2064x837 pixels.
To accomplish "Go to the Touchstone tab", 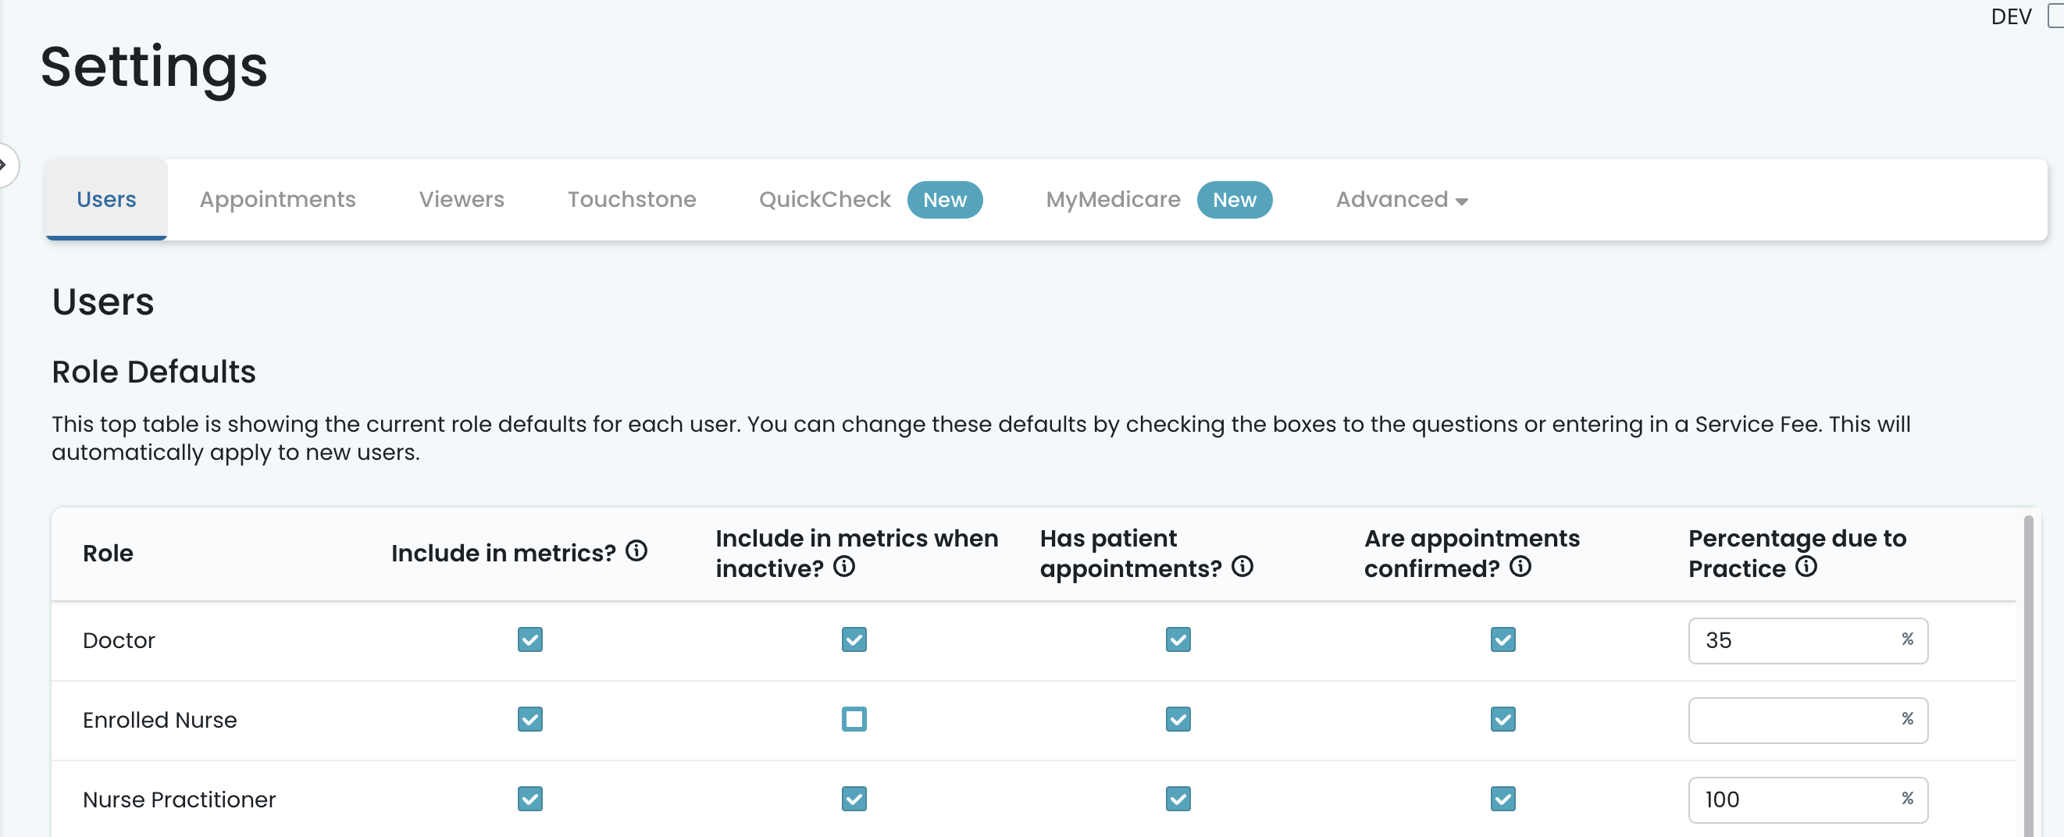I will click(631, 200).
